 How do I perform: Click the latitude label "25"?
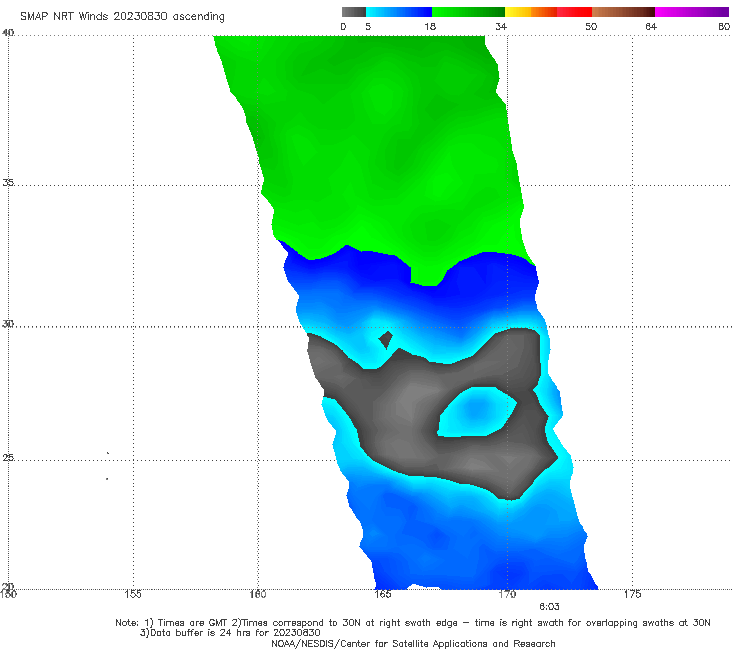coord(8,457)
